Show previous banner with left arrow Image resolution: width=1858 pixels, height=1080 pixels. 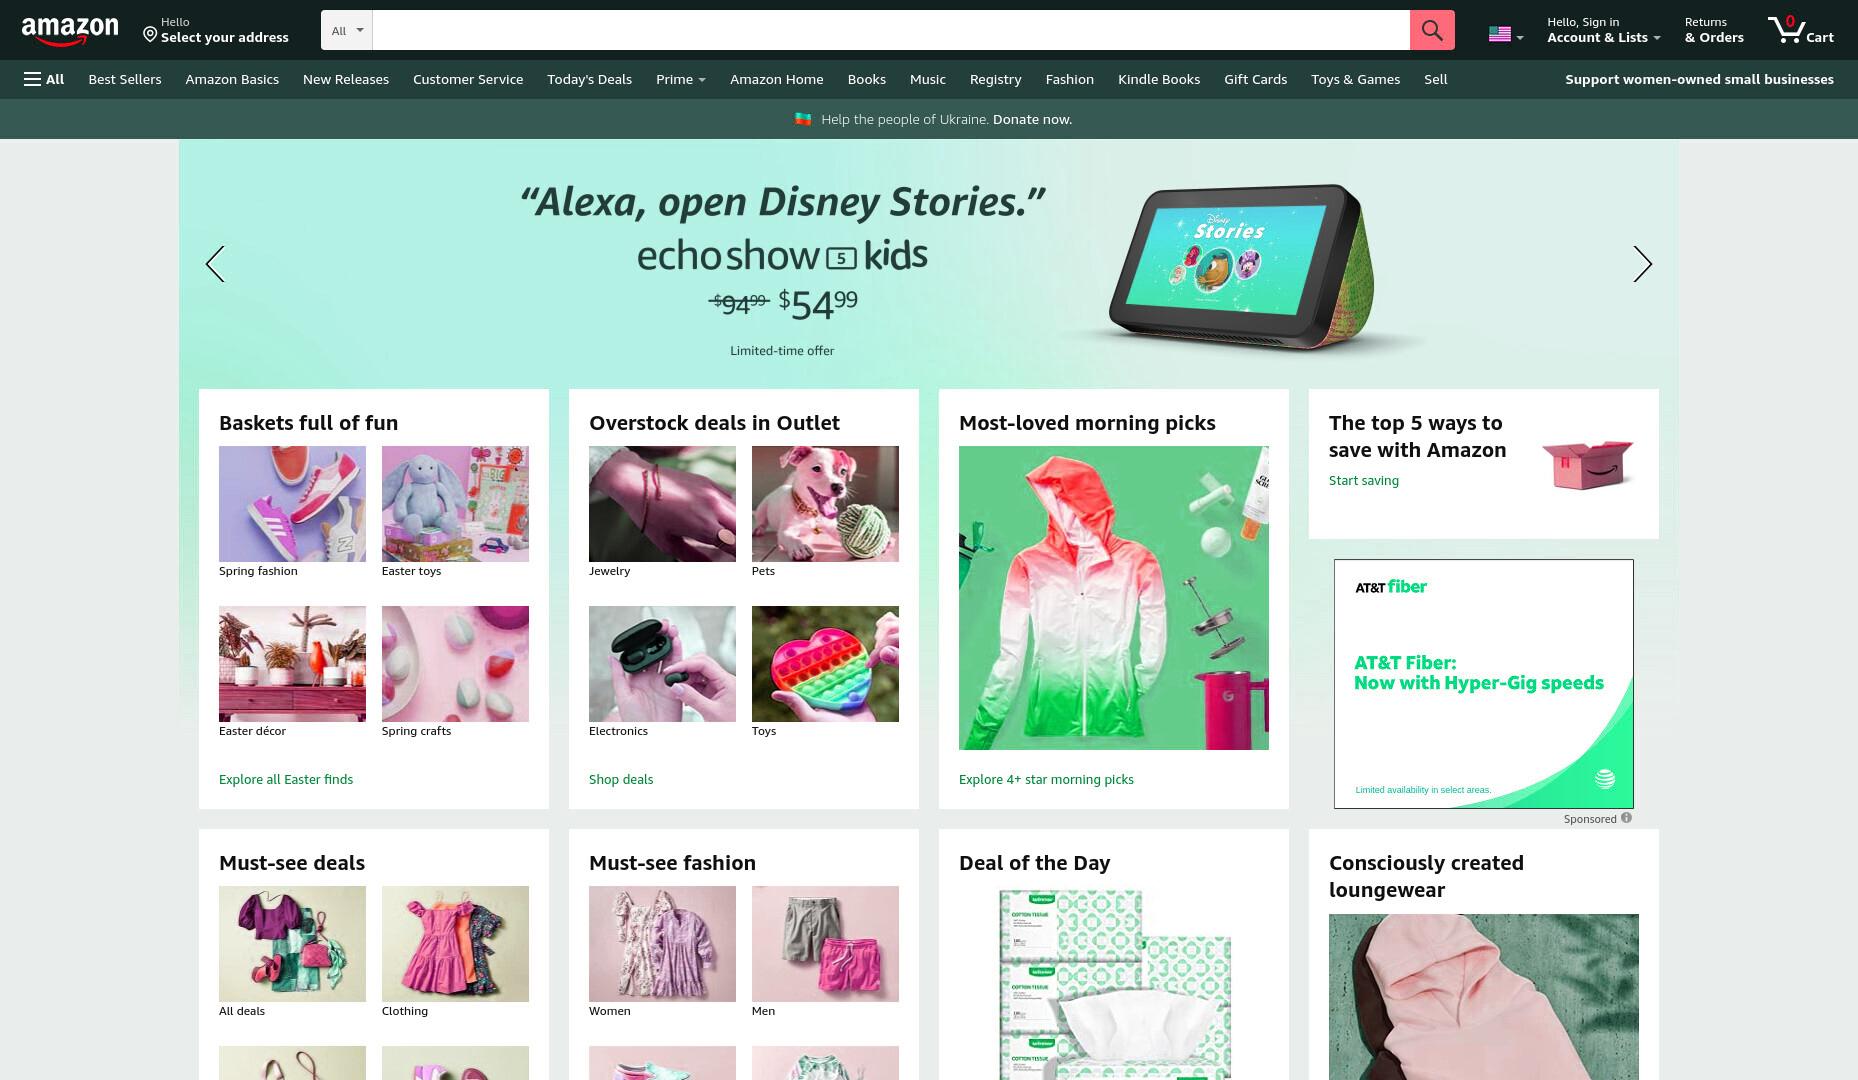(x=215, y=264)
